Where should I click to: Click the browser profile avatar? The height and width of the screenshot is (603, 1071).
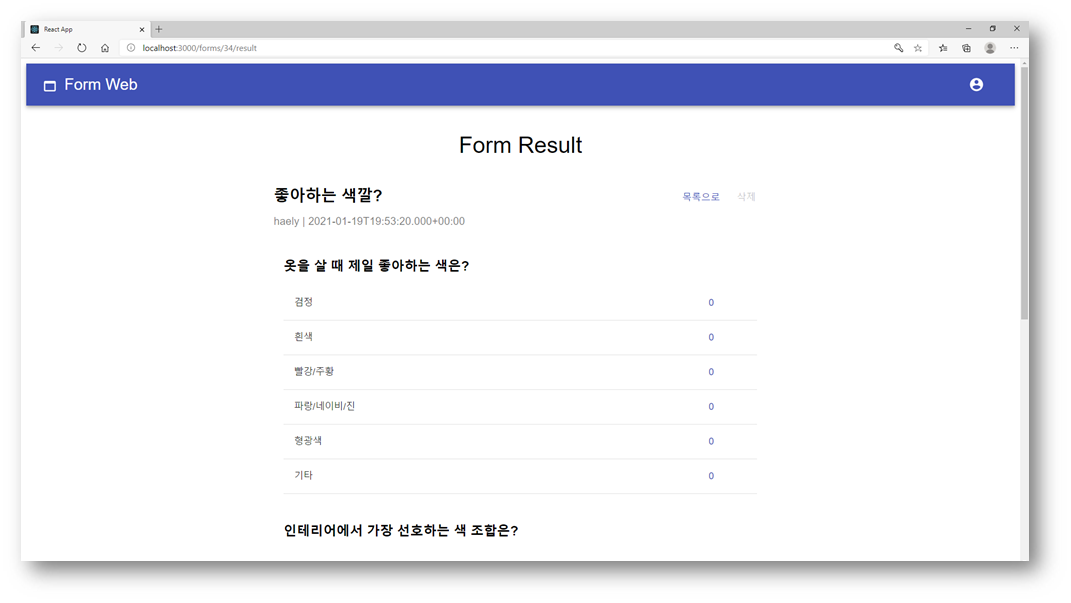[989, 47]
